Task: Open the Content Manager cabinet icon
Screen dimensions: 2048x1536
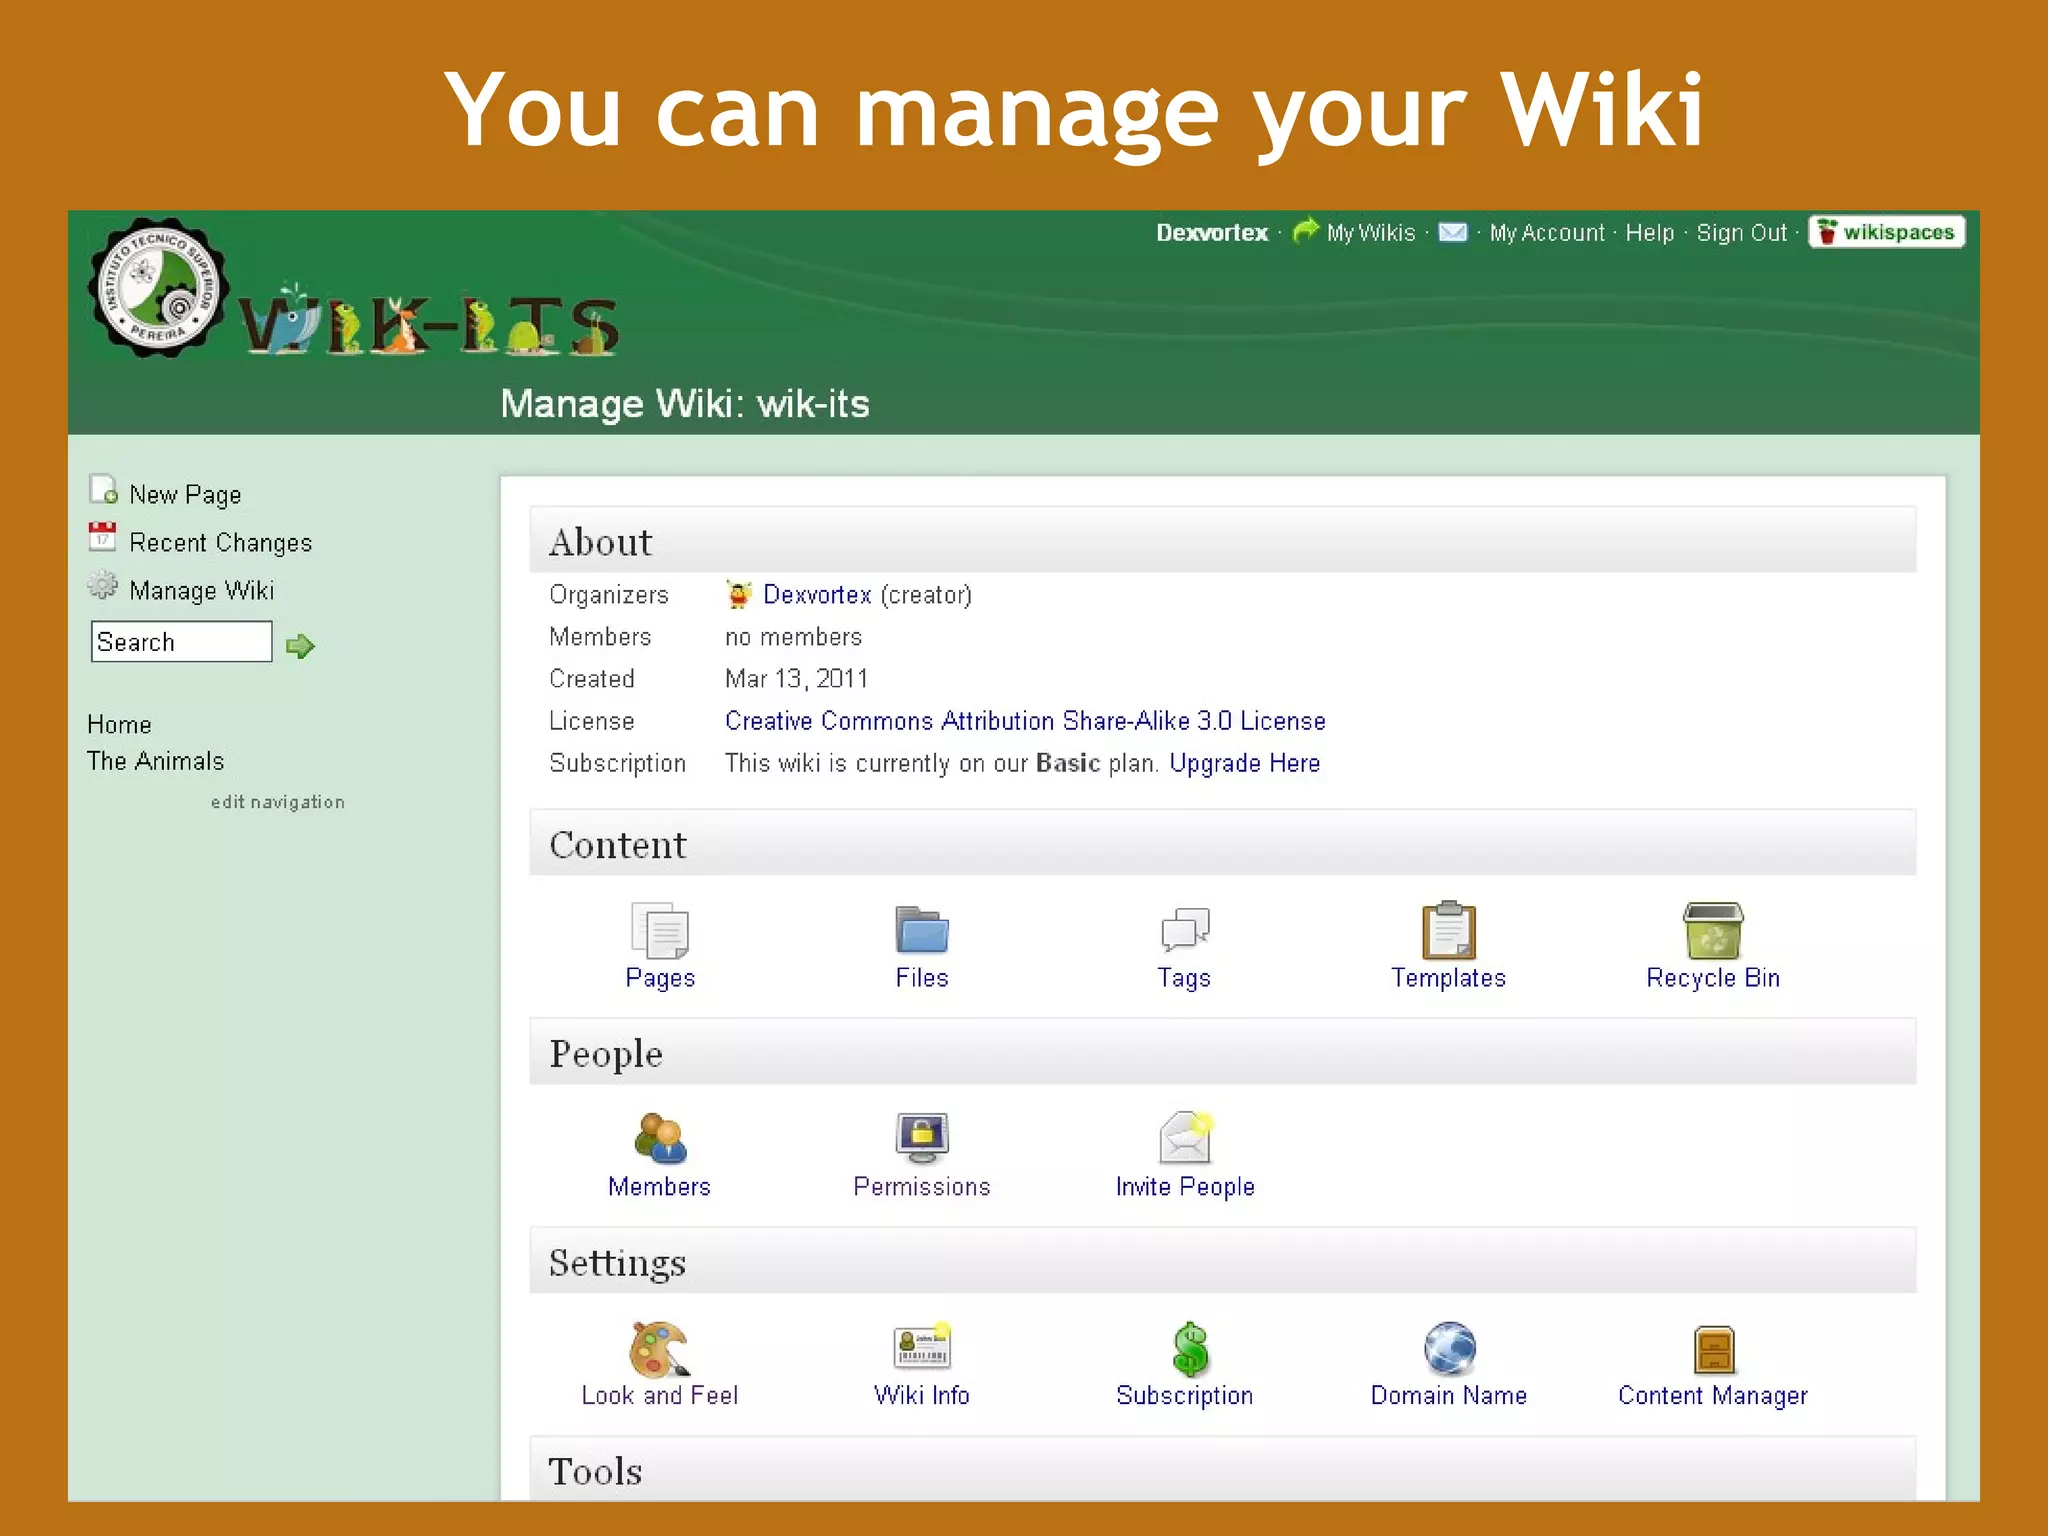Action: click(x=1714, y=1349)
